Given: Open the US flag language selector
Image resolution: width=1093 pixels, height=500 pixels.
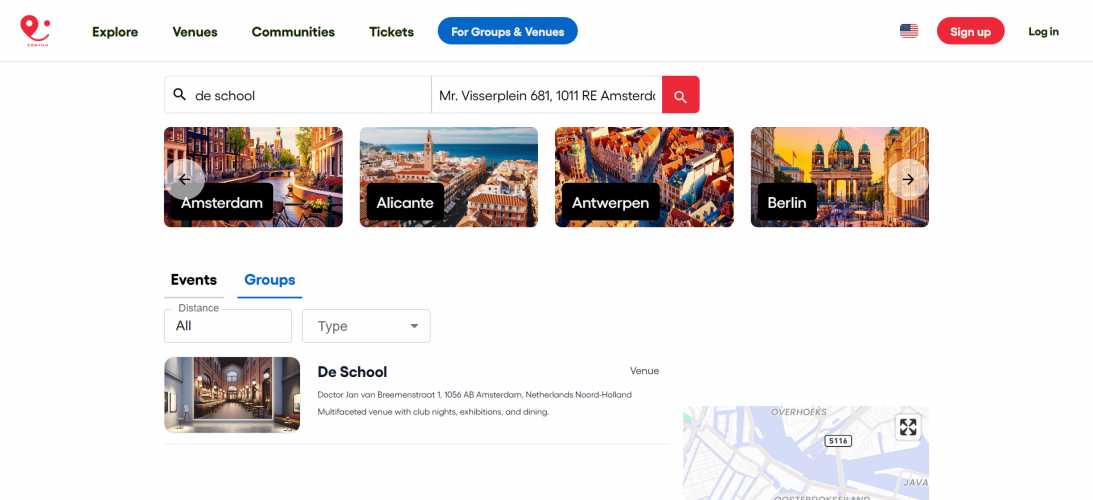Looking at the screenshot, I should point(909,31).
